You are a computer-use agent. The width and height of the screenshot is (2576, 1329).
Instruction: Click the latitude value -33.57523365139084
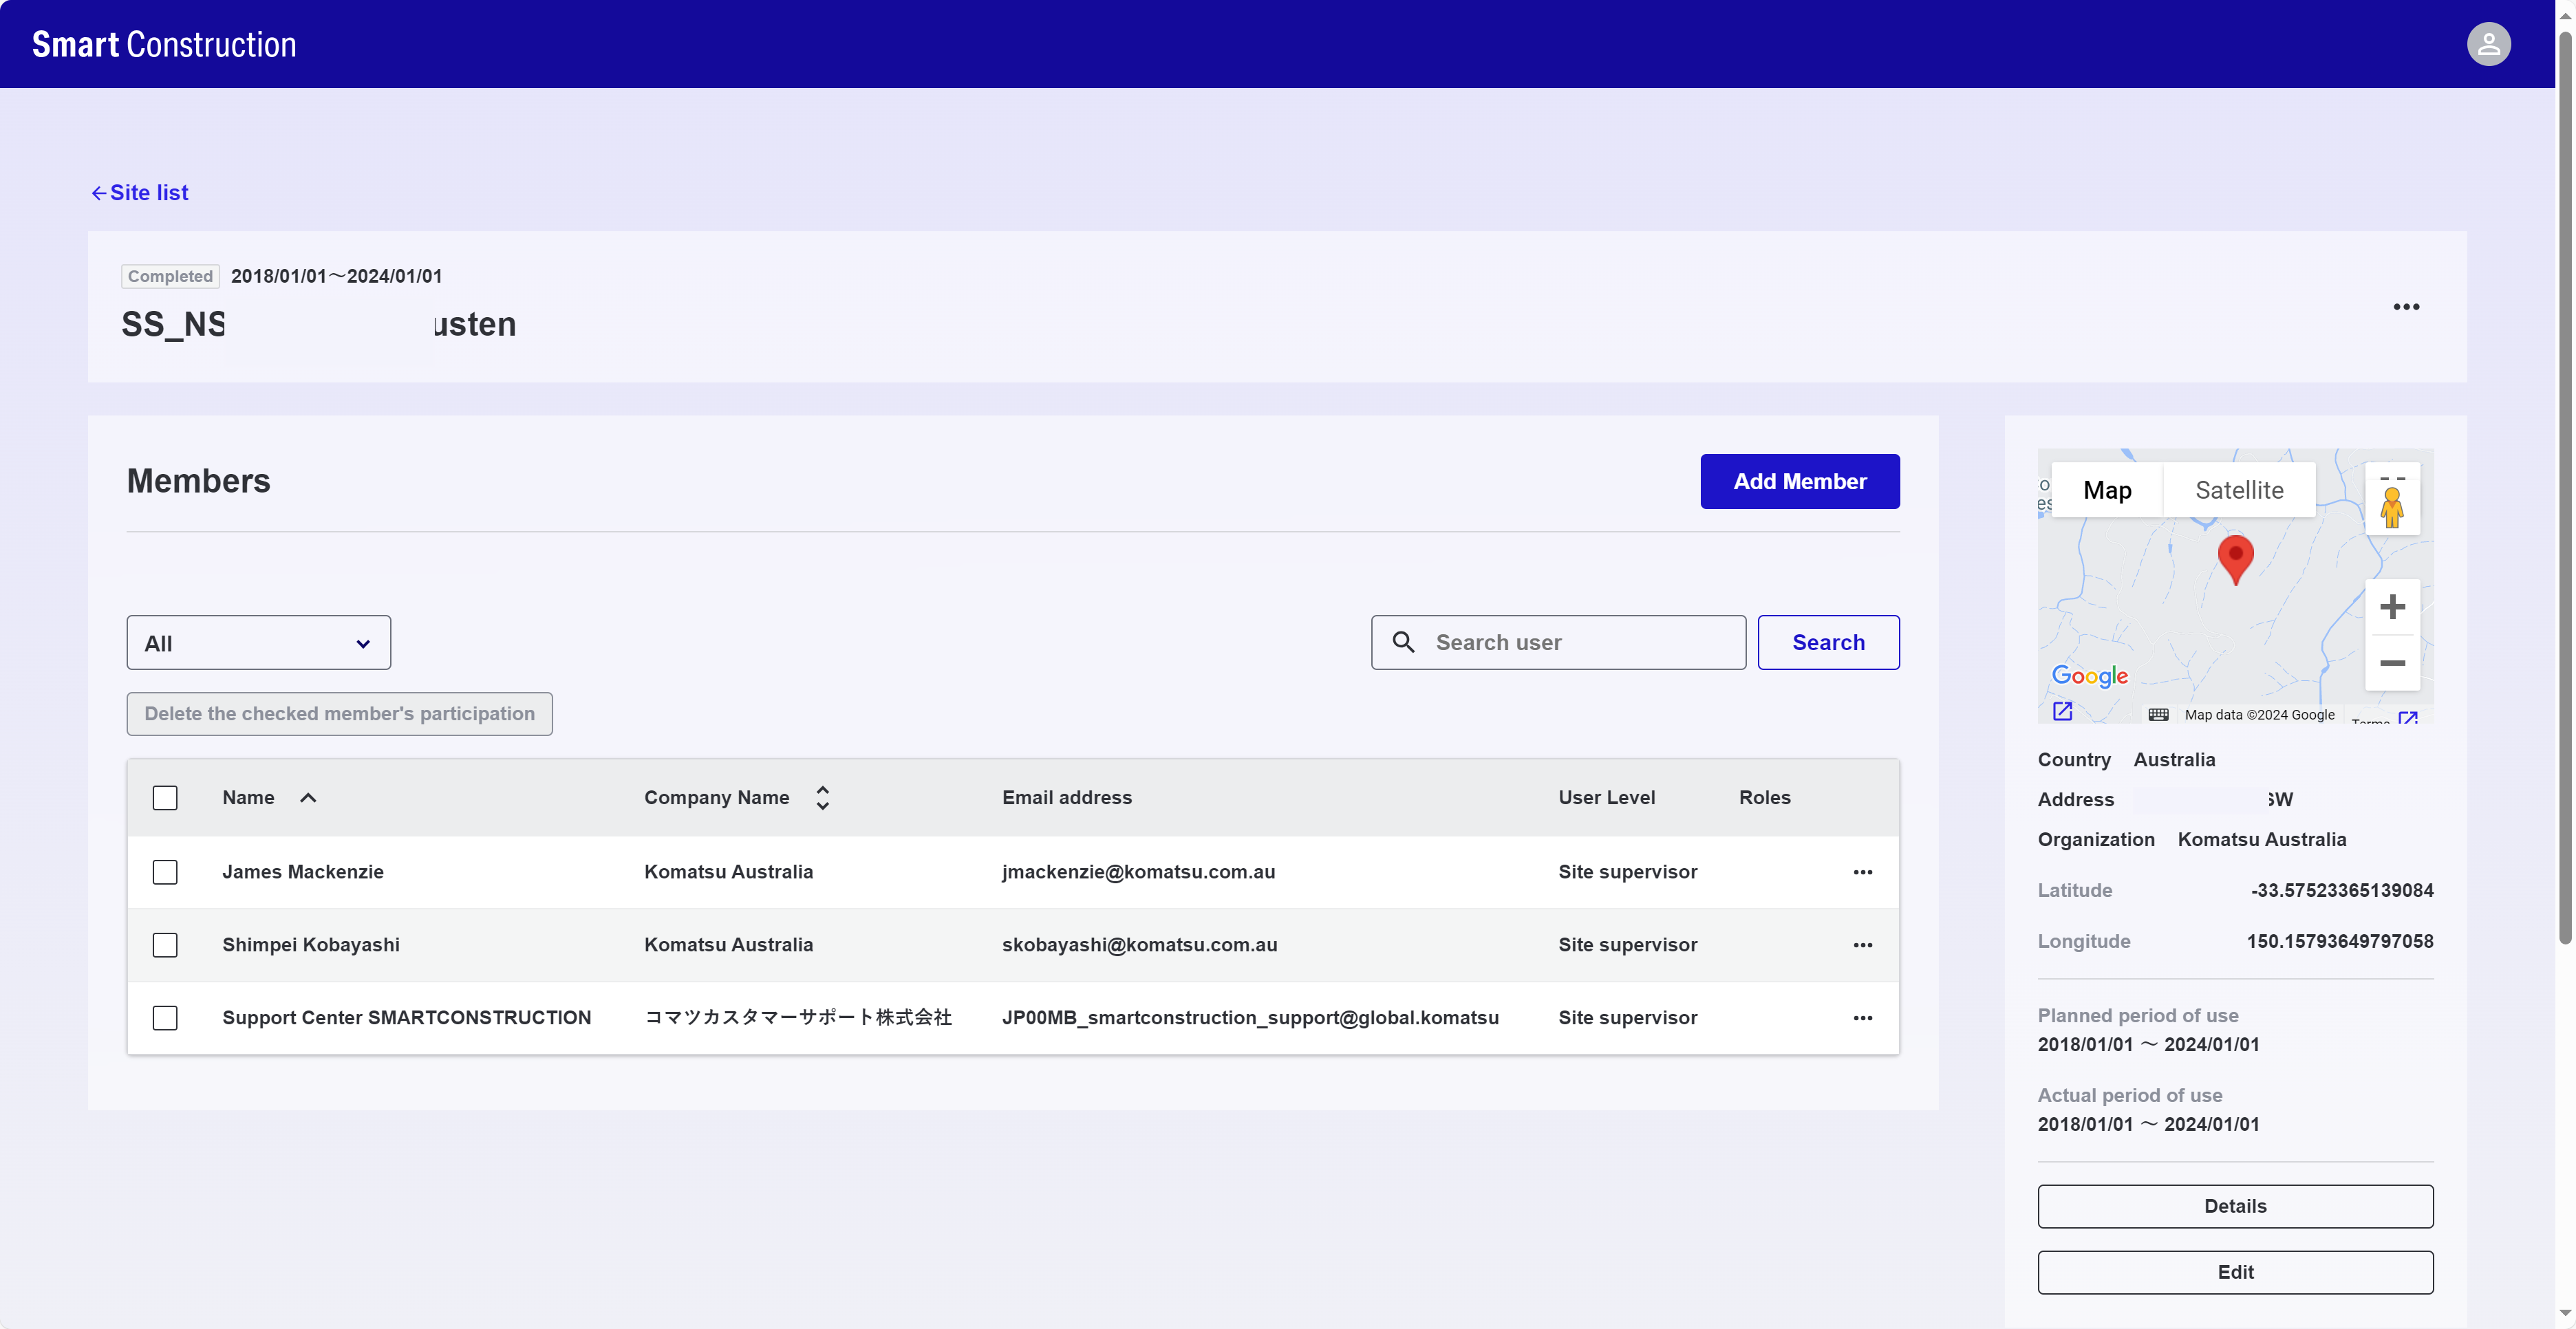coord(2342,891)
